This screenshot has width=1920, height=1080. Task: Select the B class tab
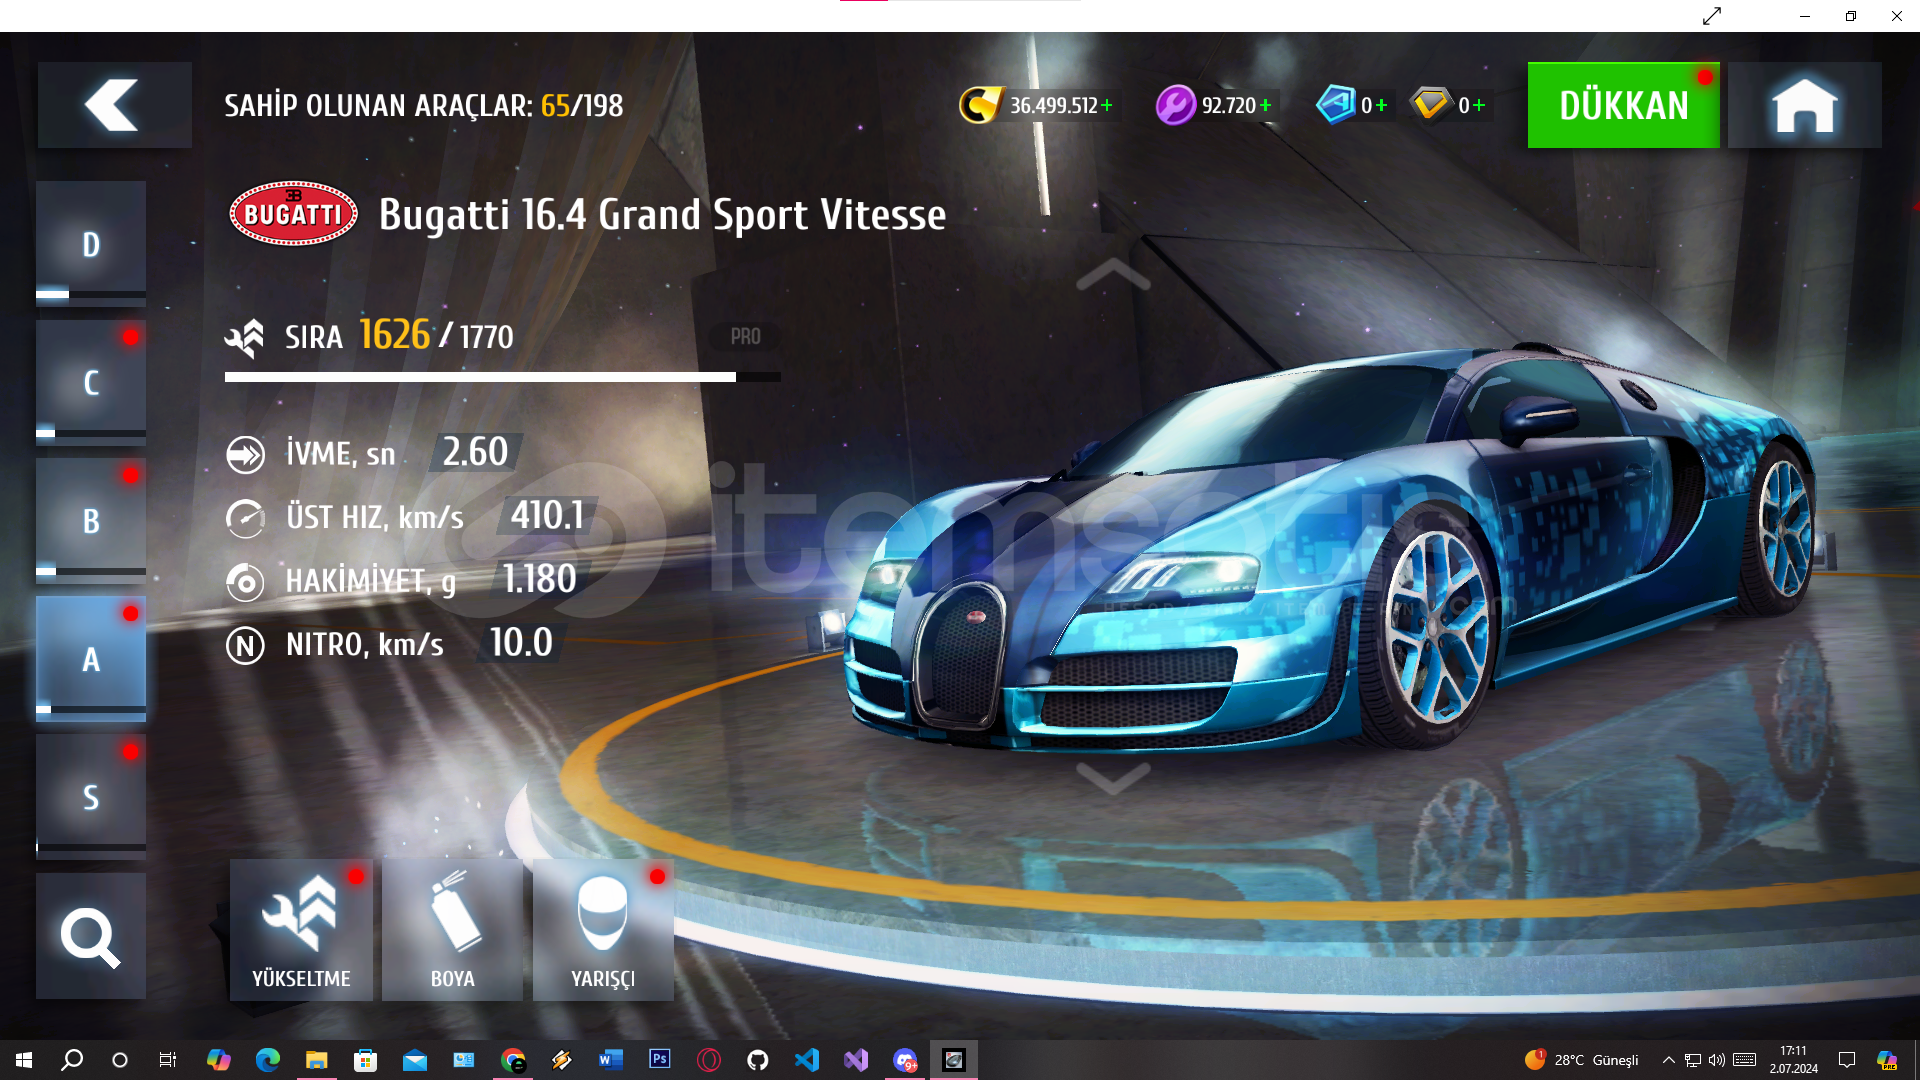91,520
